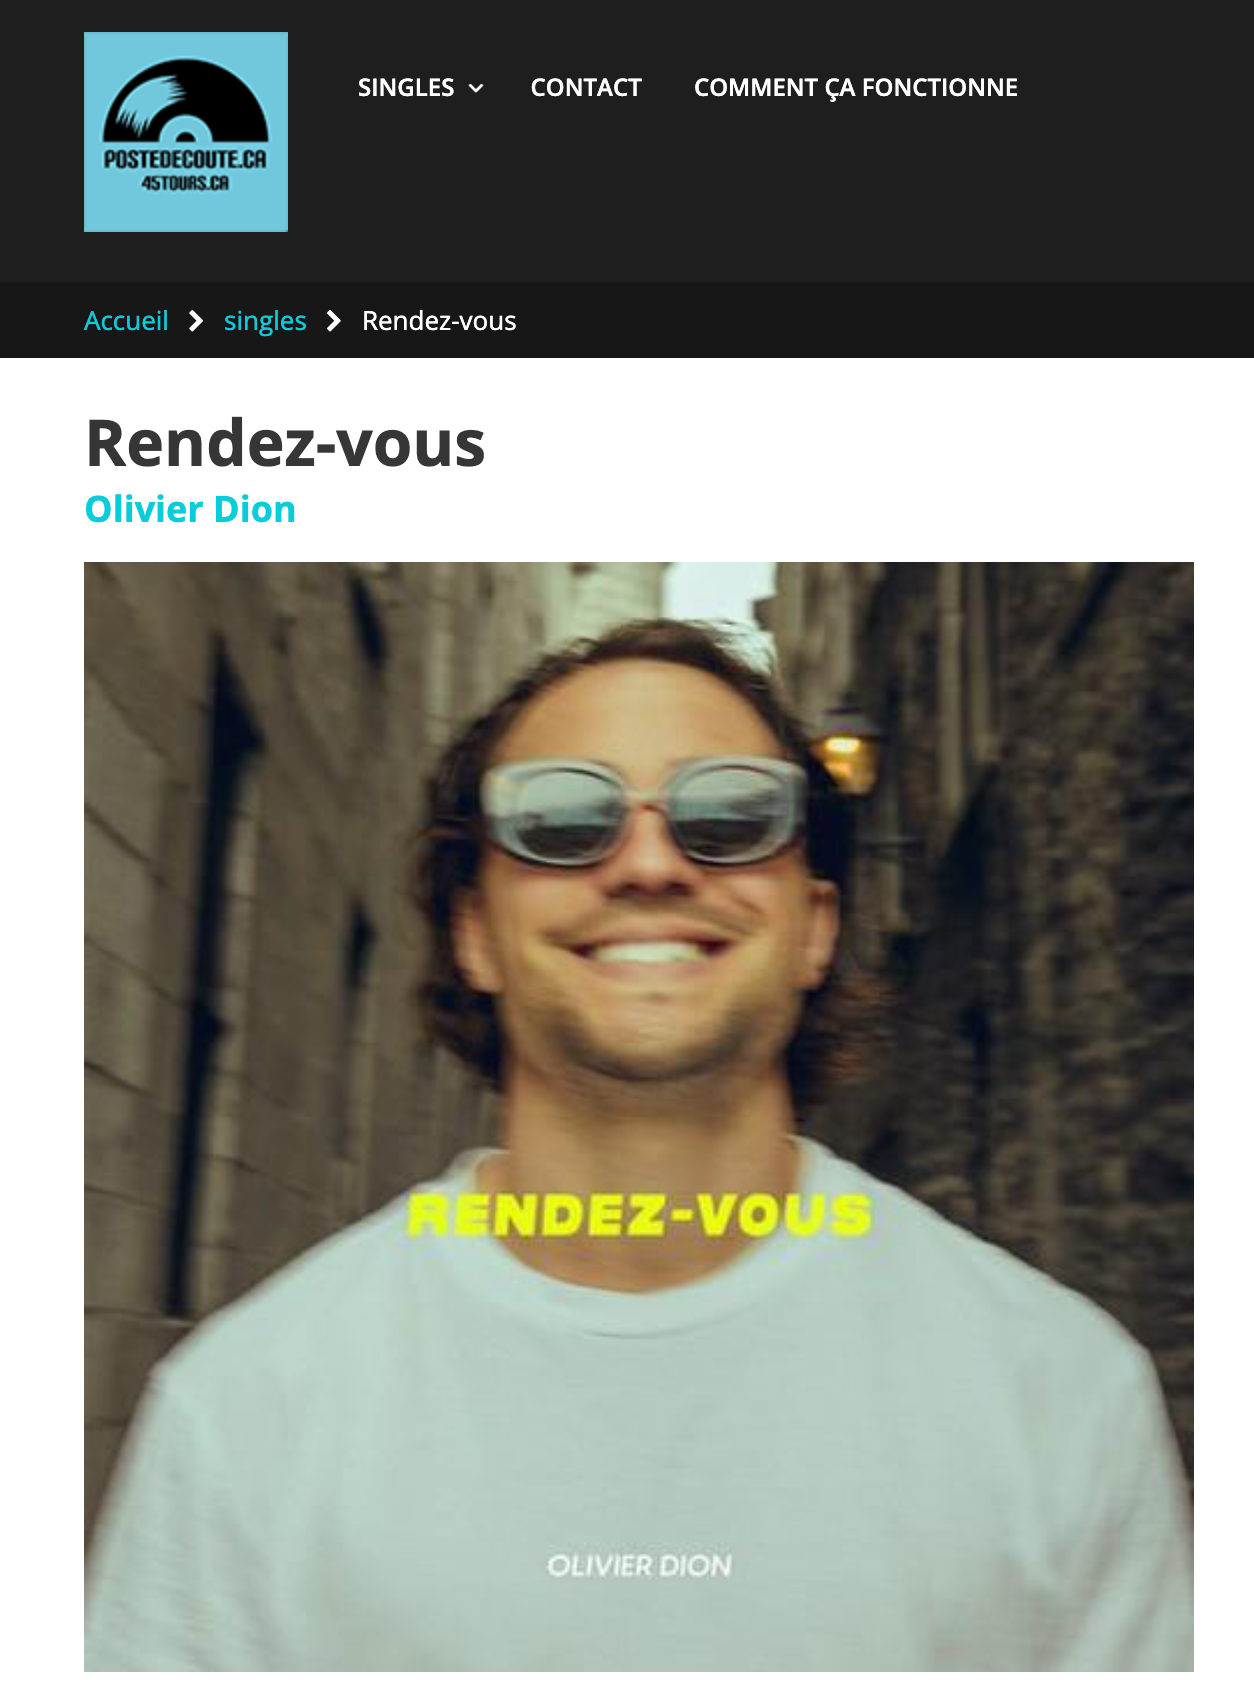1254x1694 pixels.
Task: Click the Rendez-vous album cover image
Action: [x=639, y=1117]
